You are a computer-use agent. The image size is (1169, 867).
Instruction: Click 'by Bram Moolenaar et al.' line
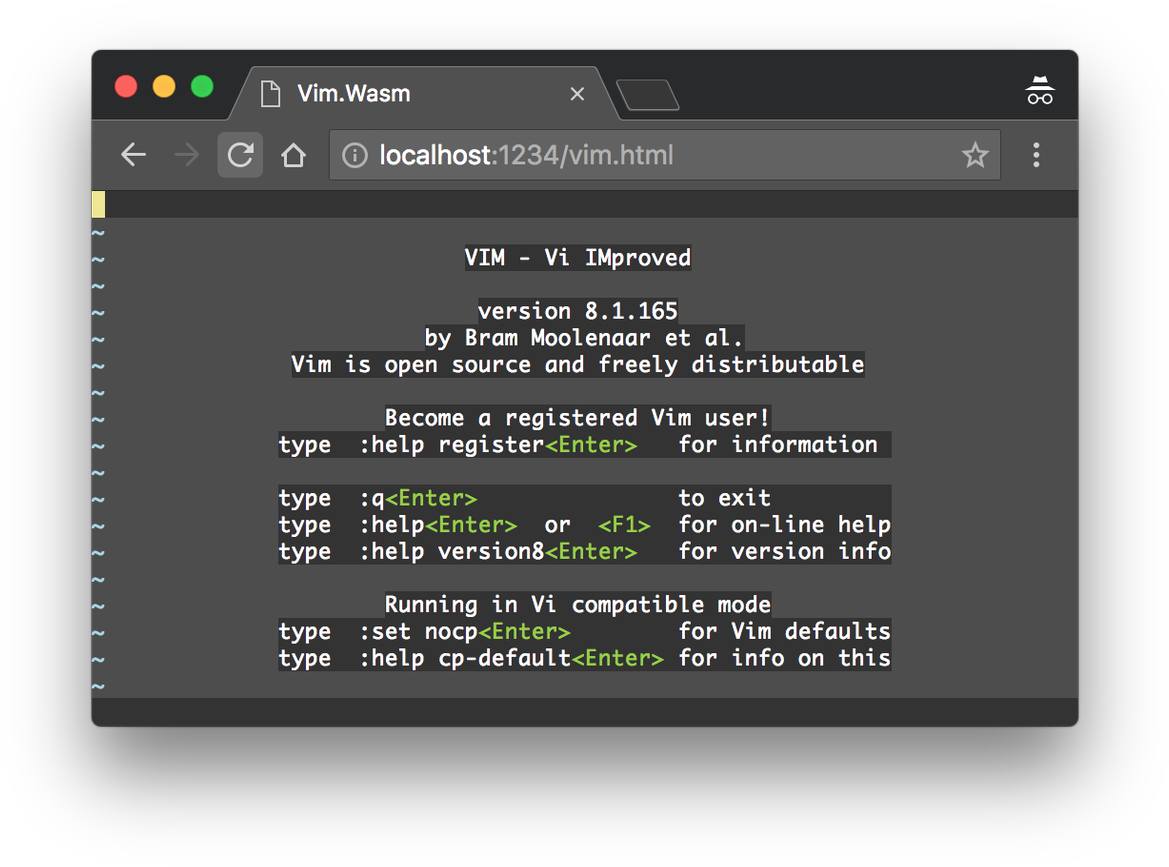(584, 338)
